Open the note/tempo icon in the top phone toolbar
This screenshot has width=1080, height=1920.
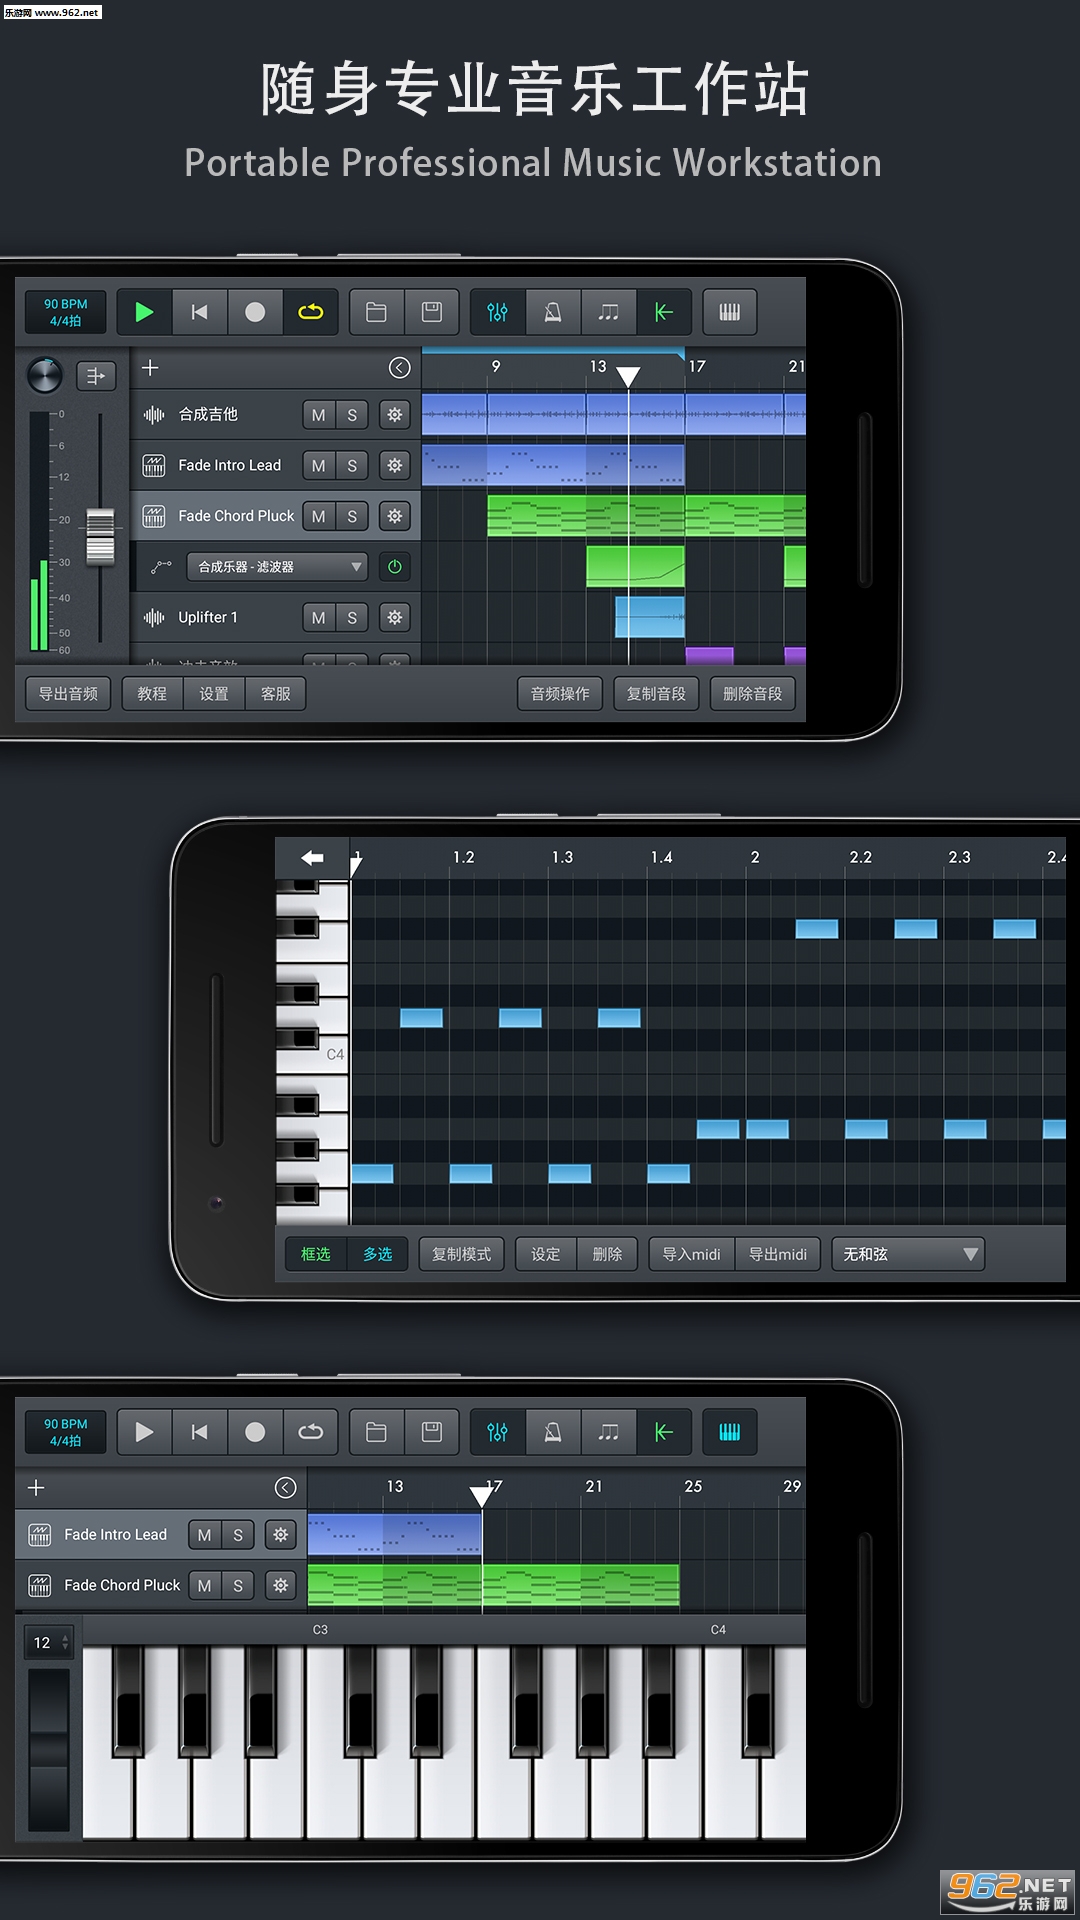pos(608,312)
